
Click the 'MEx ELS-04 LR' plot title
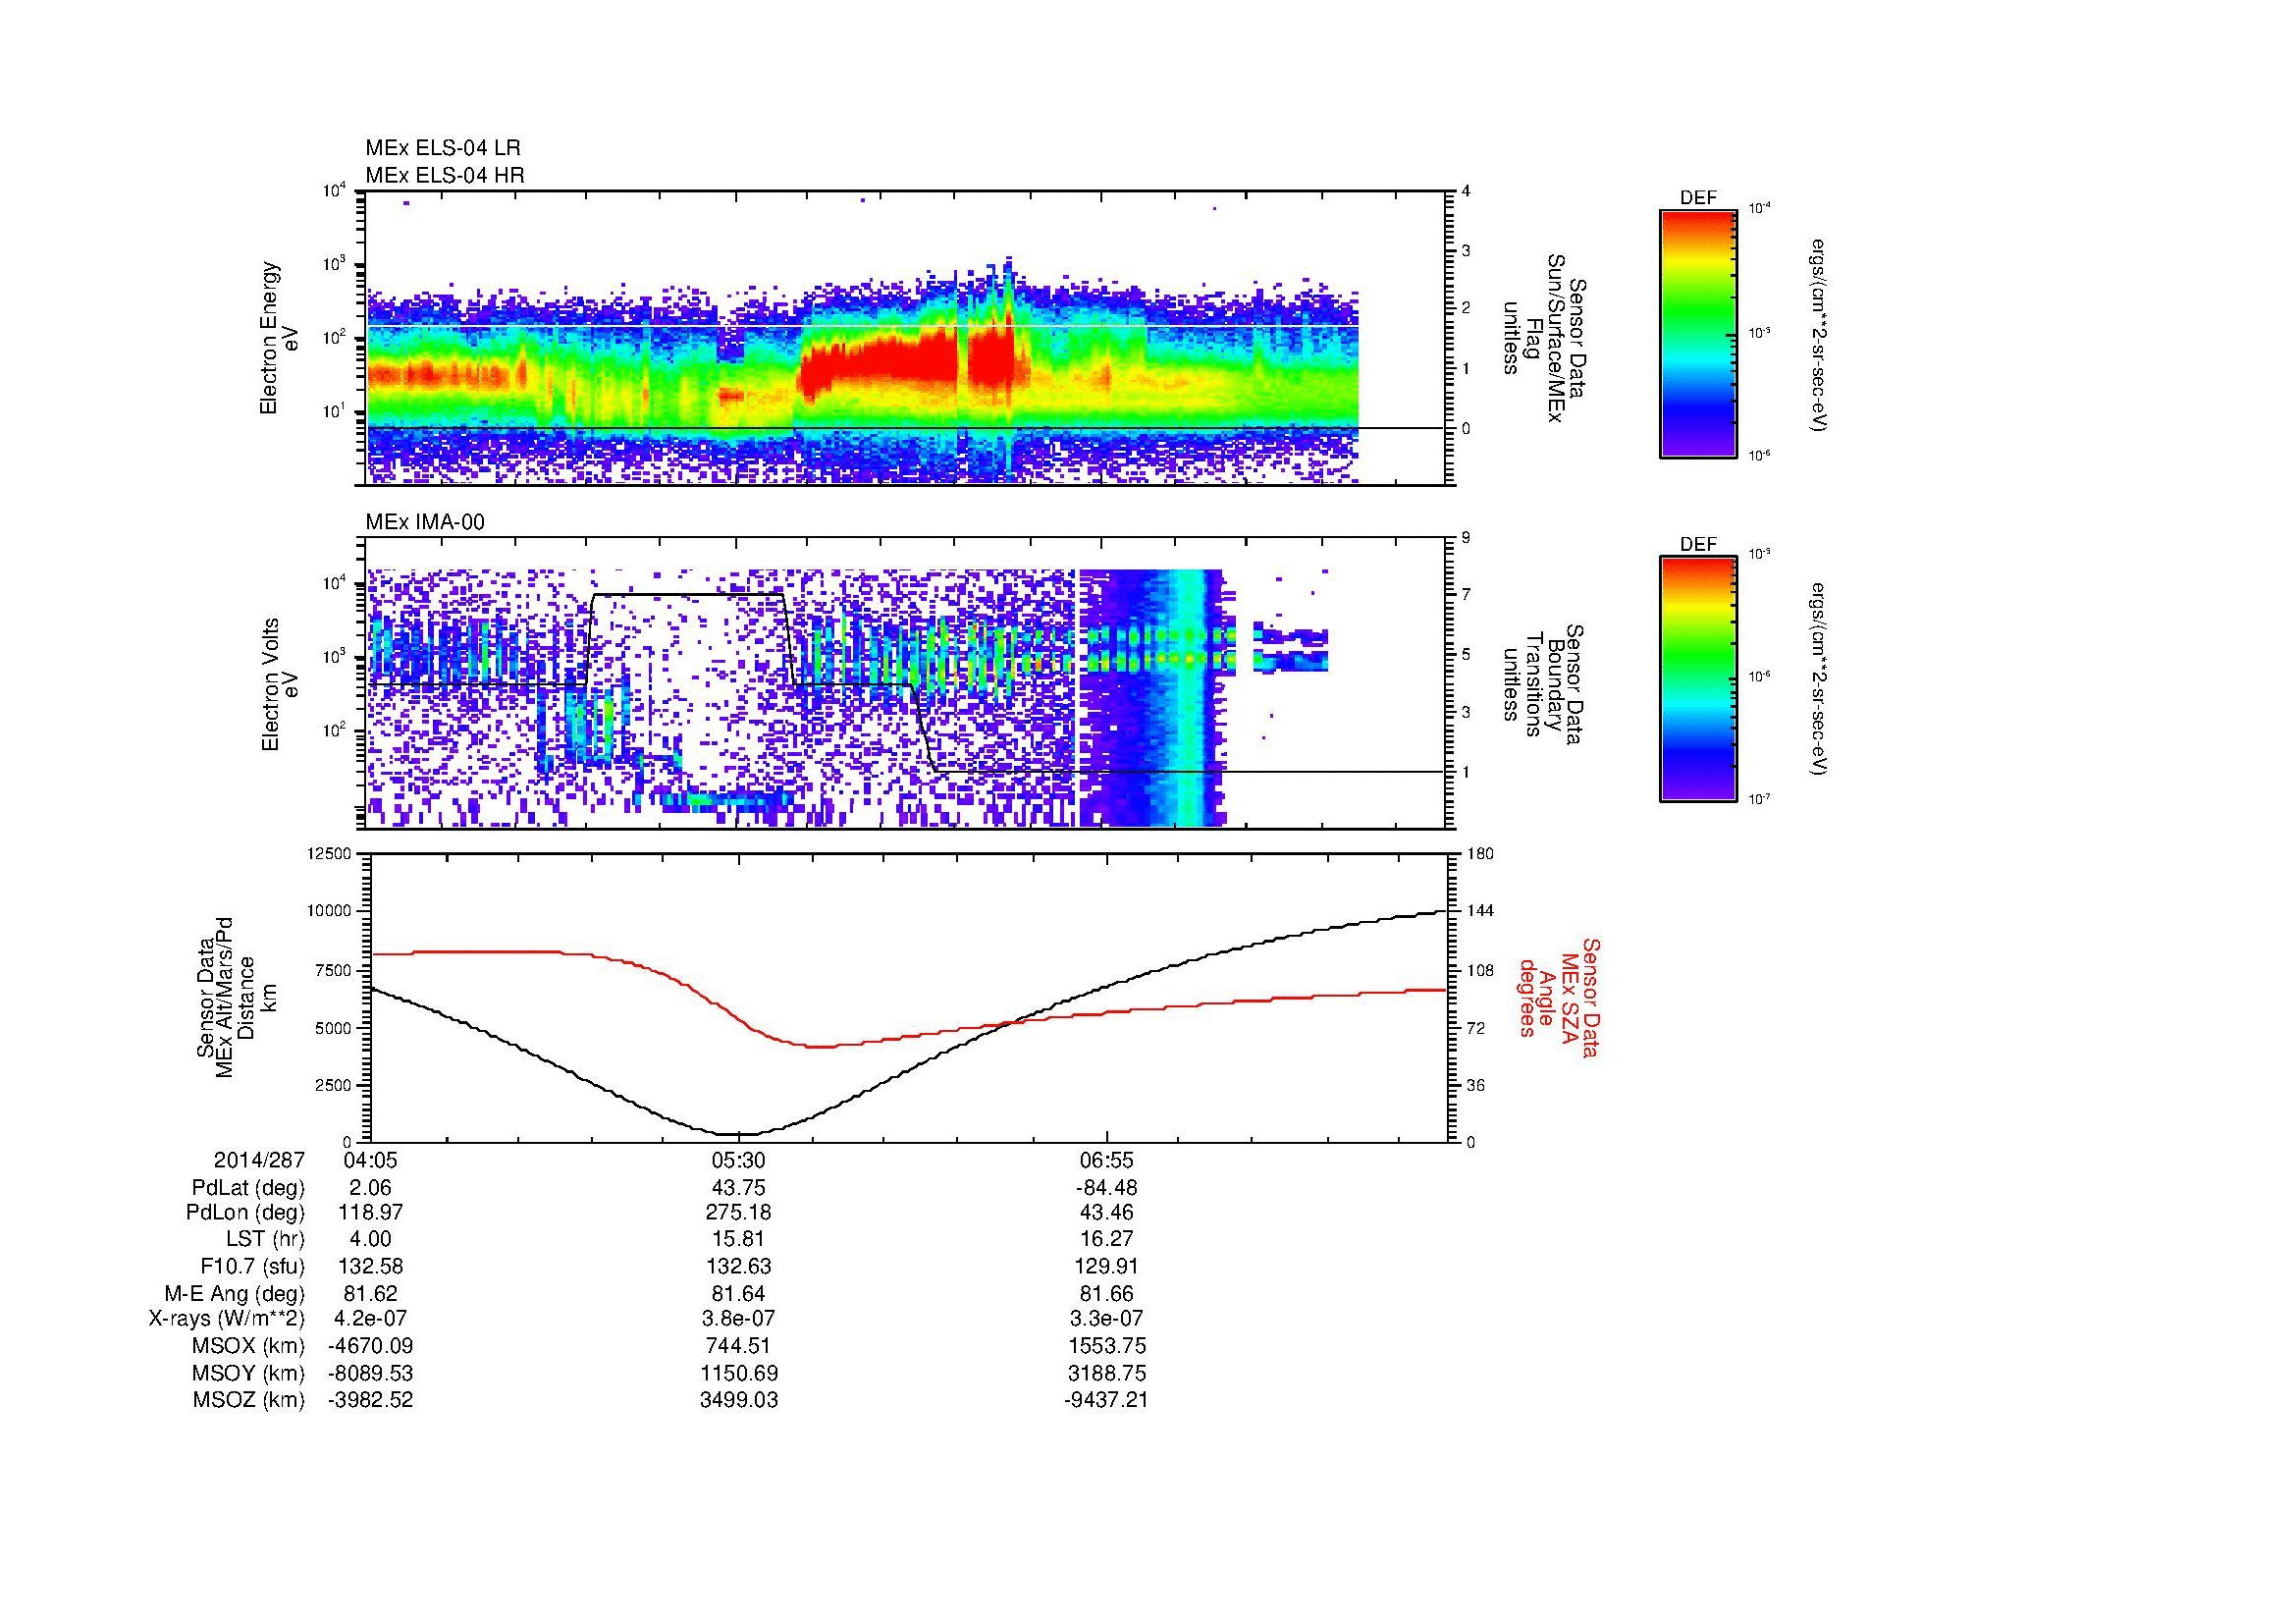(442, 148)
